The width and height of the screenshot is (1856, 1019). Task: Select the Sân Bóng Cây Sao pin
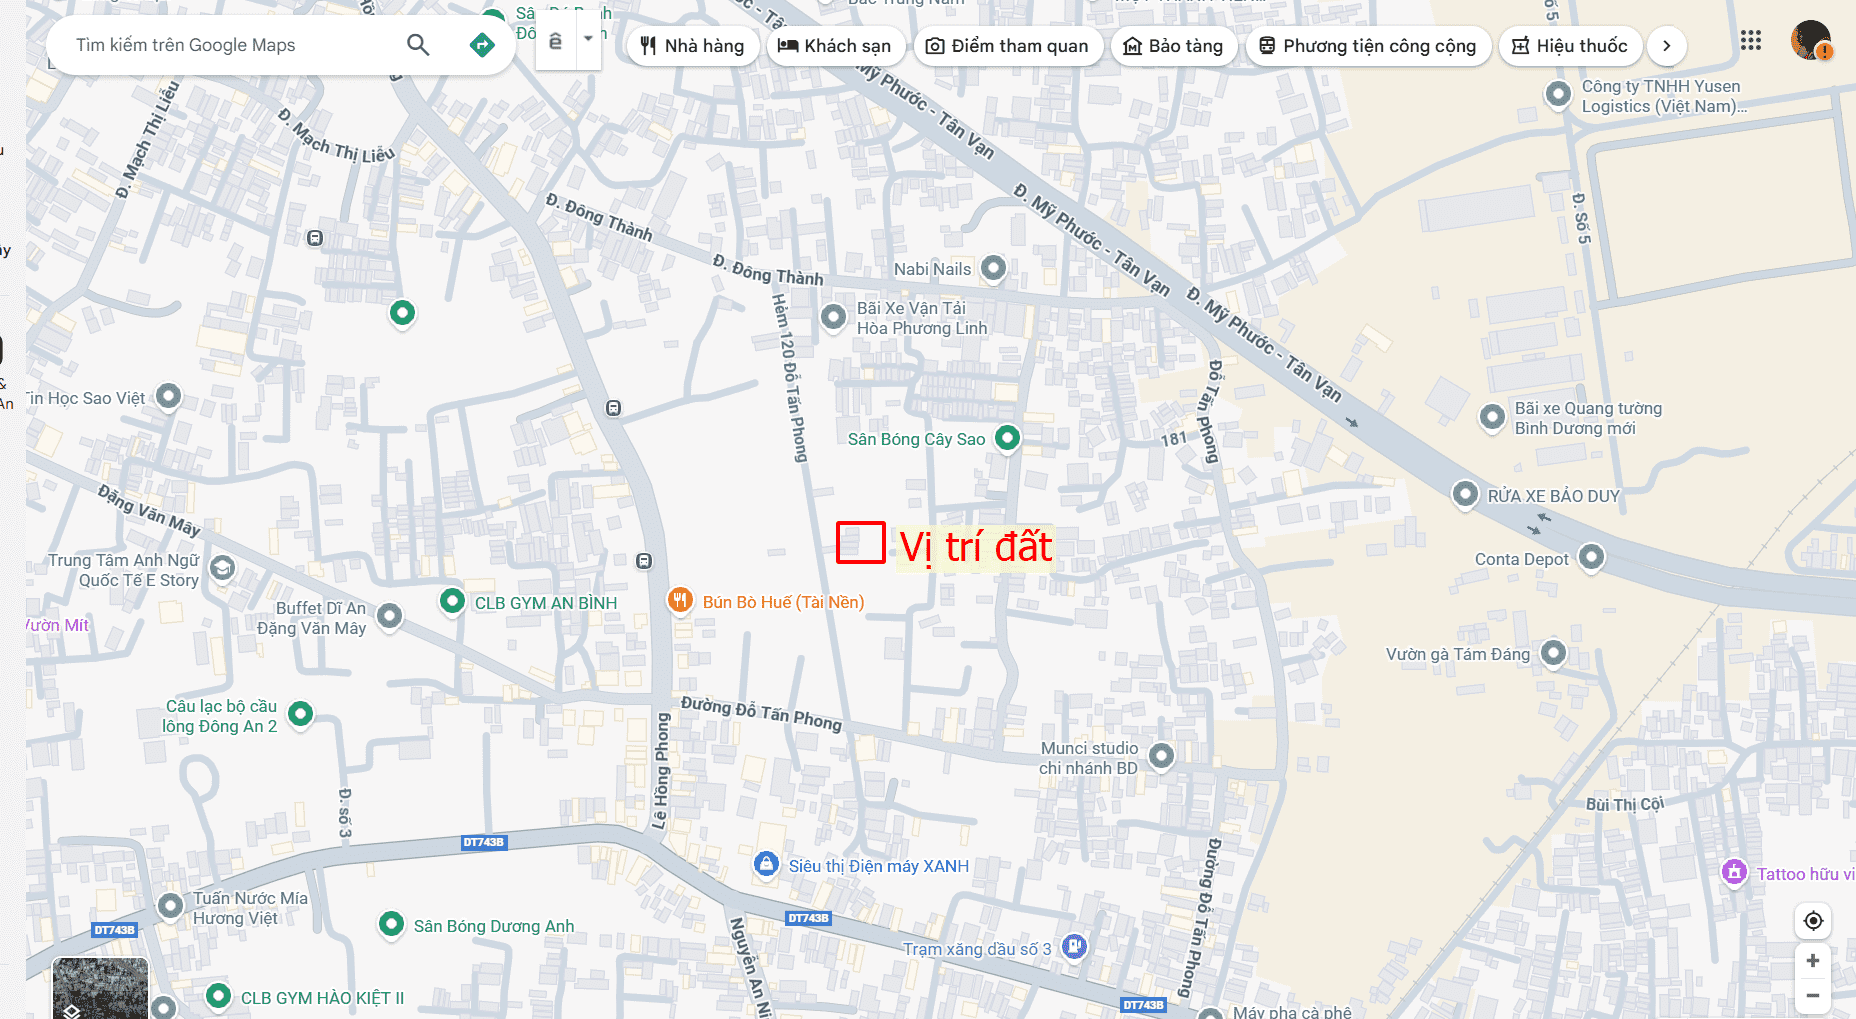1008,438
